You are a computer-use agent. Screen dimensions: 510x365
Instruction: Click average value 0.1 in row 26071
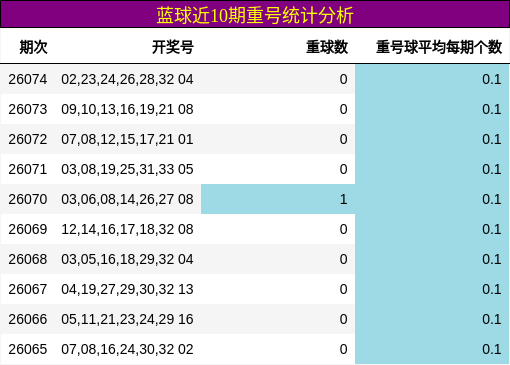click(492, 169)
